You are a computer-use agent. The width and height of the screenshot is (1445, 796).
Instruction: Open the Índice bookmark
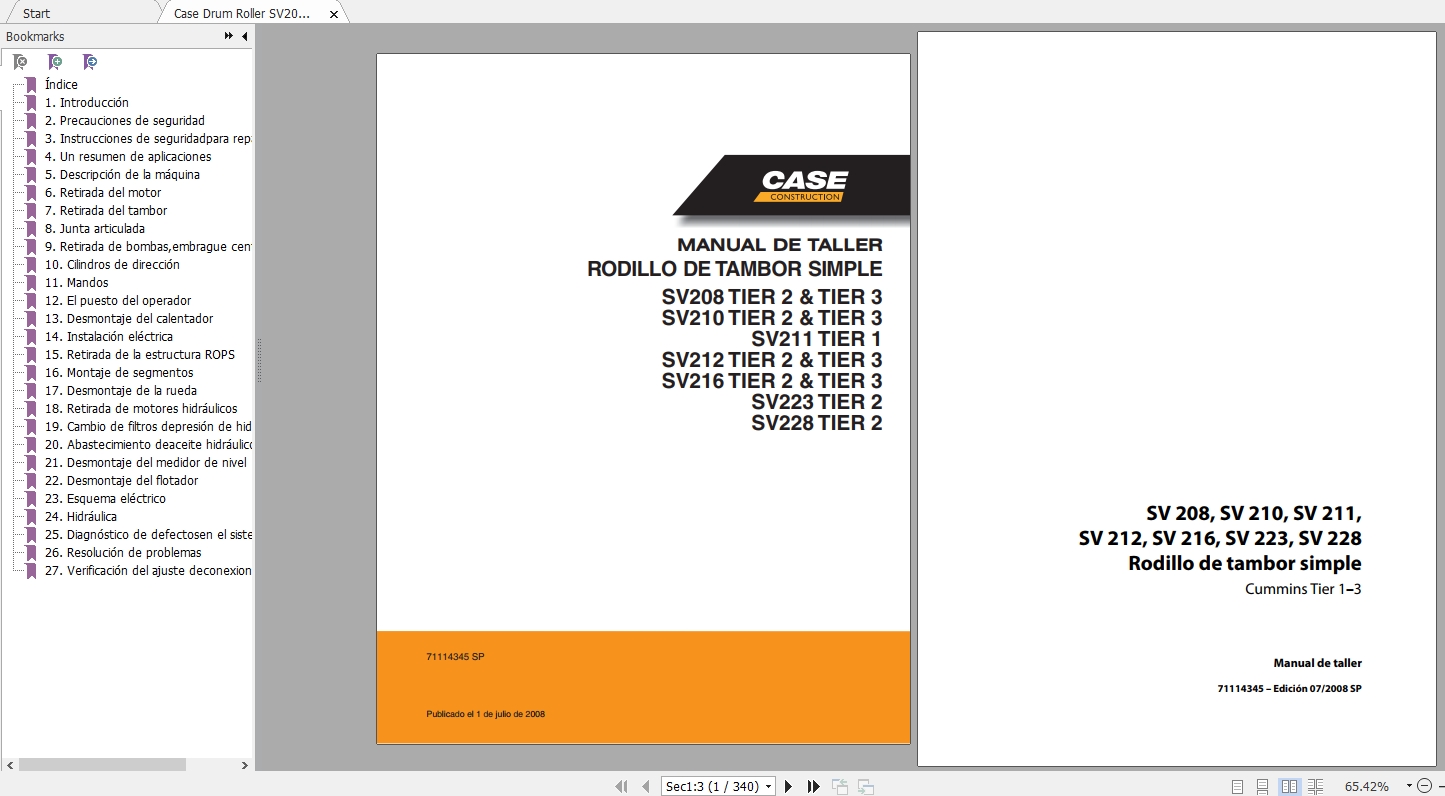point(61,85)
